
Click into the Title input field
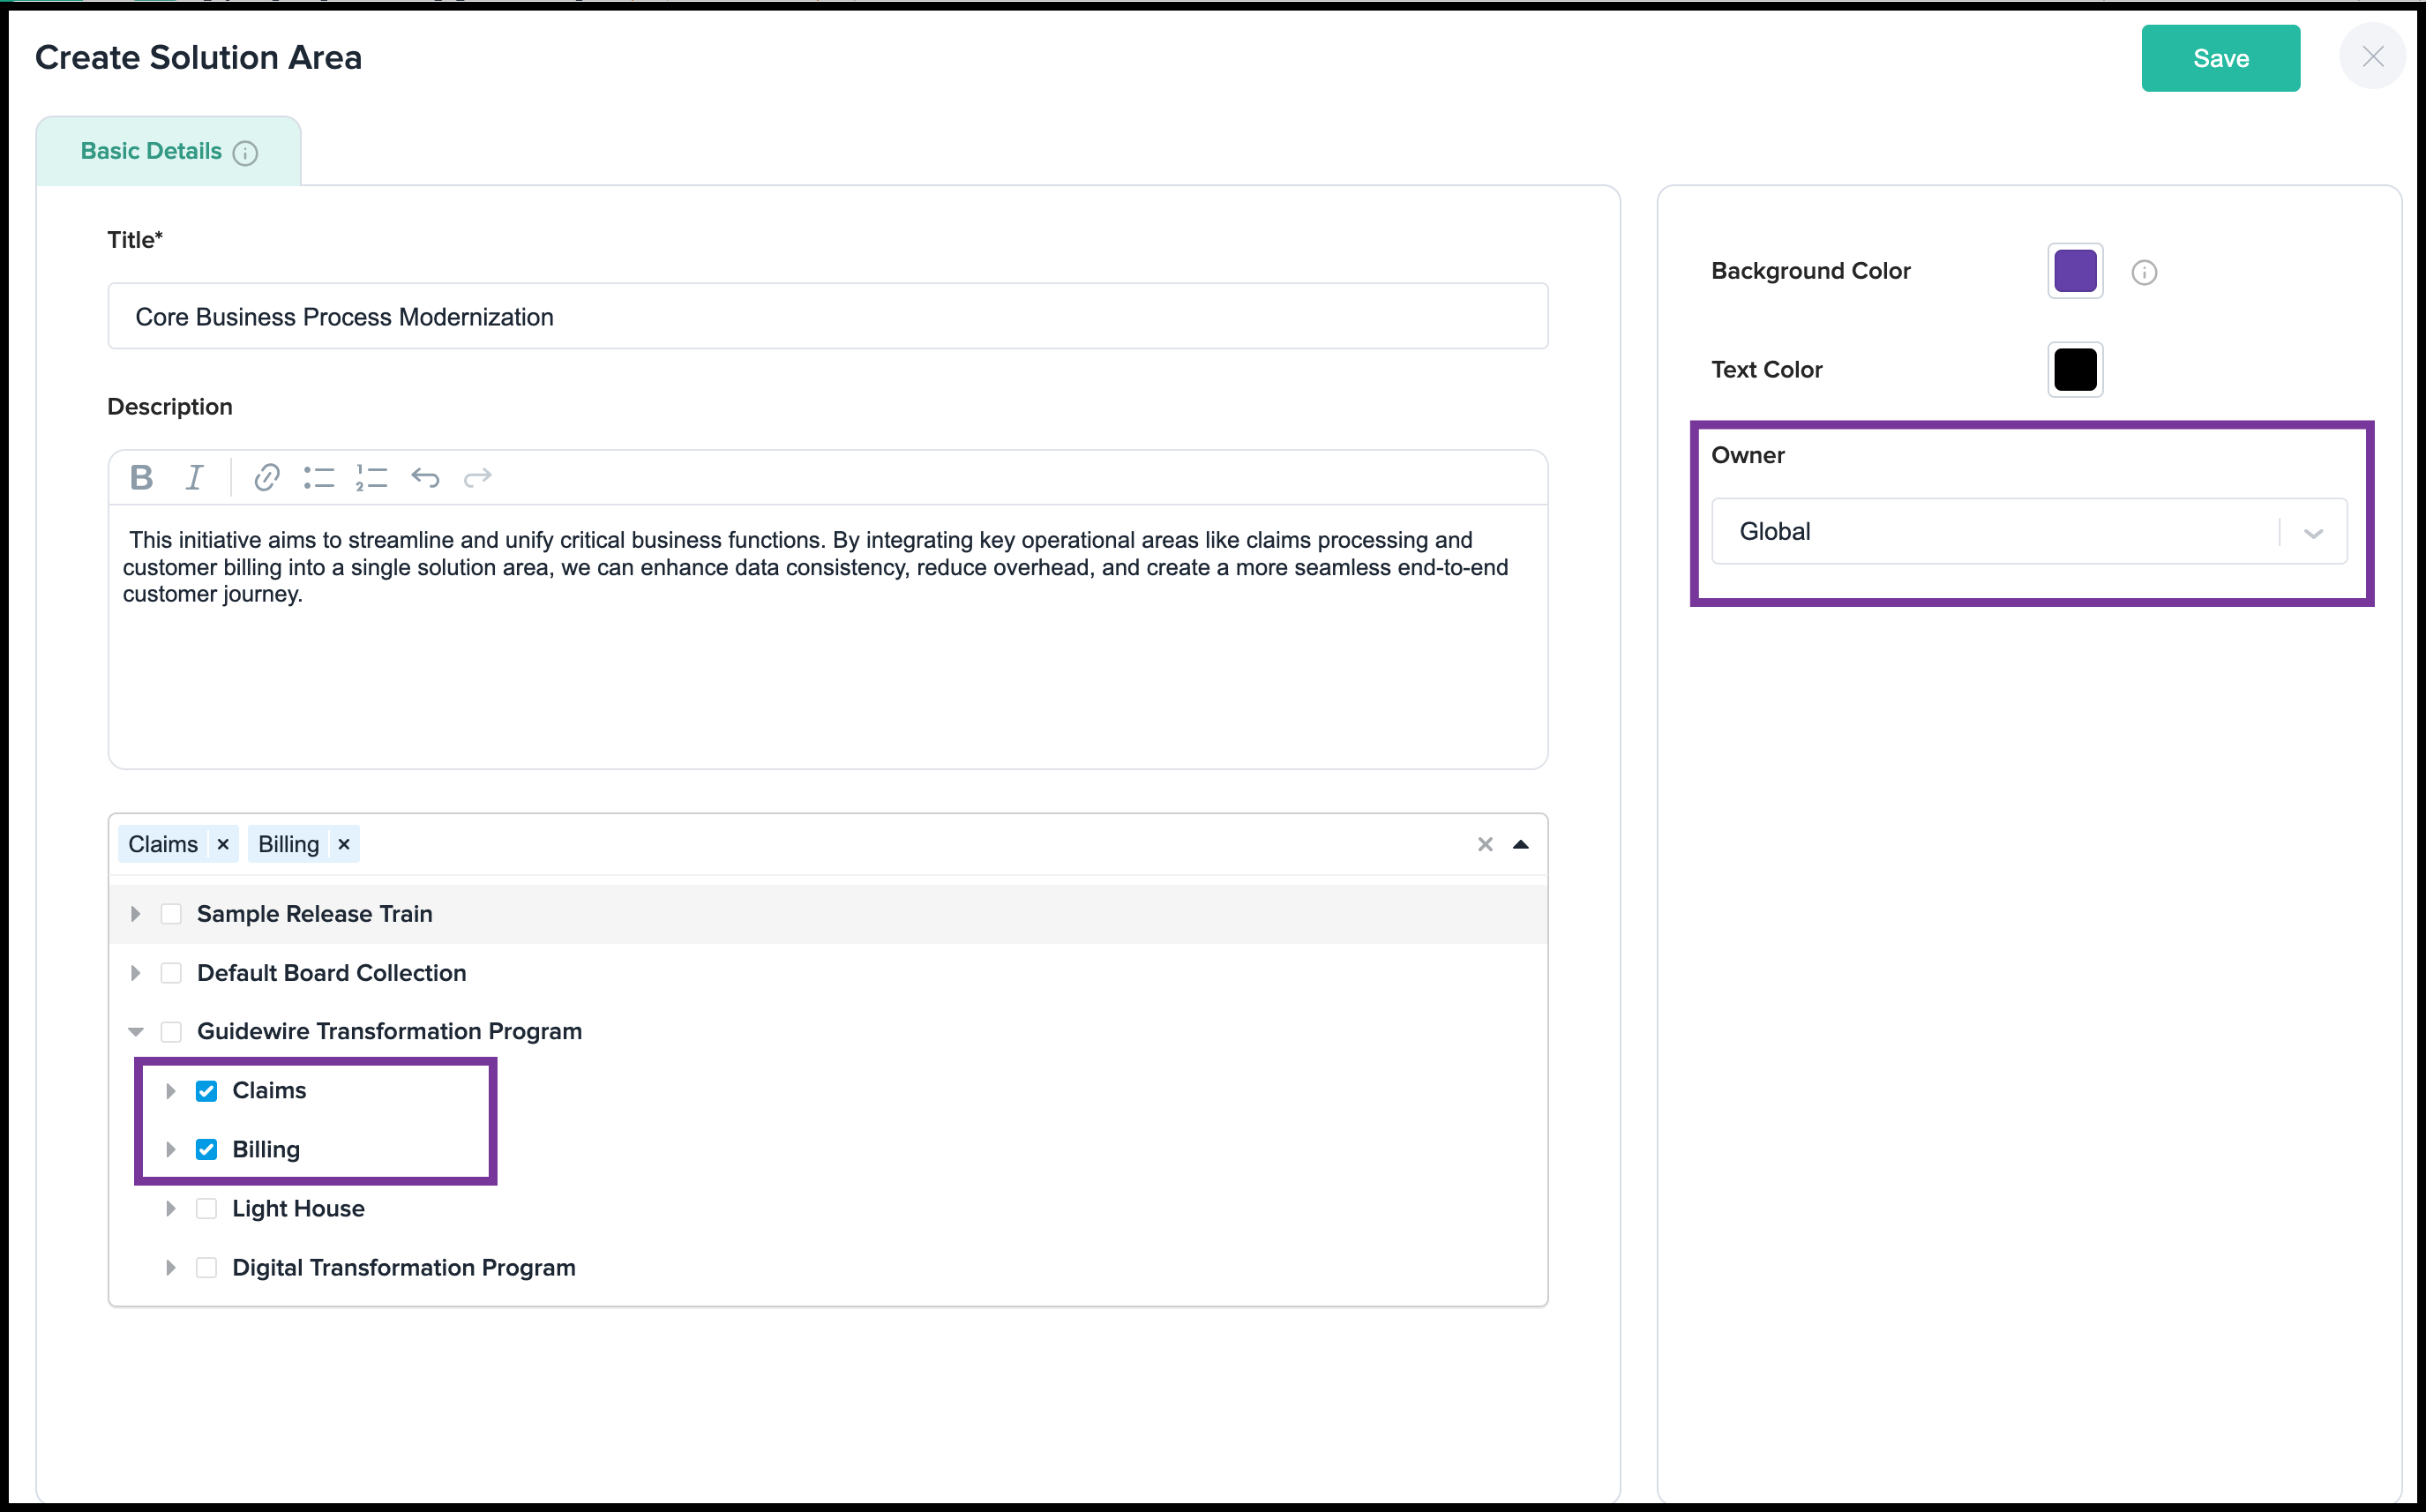827,316
